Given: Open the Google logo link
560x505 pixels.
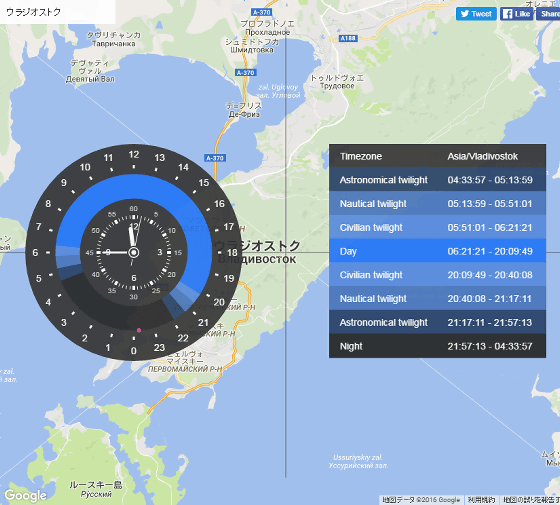Looking at the screenshot, I should coord(25,495).
